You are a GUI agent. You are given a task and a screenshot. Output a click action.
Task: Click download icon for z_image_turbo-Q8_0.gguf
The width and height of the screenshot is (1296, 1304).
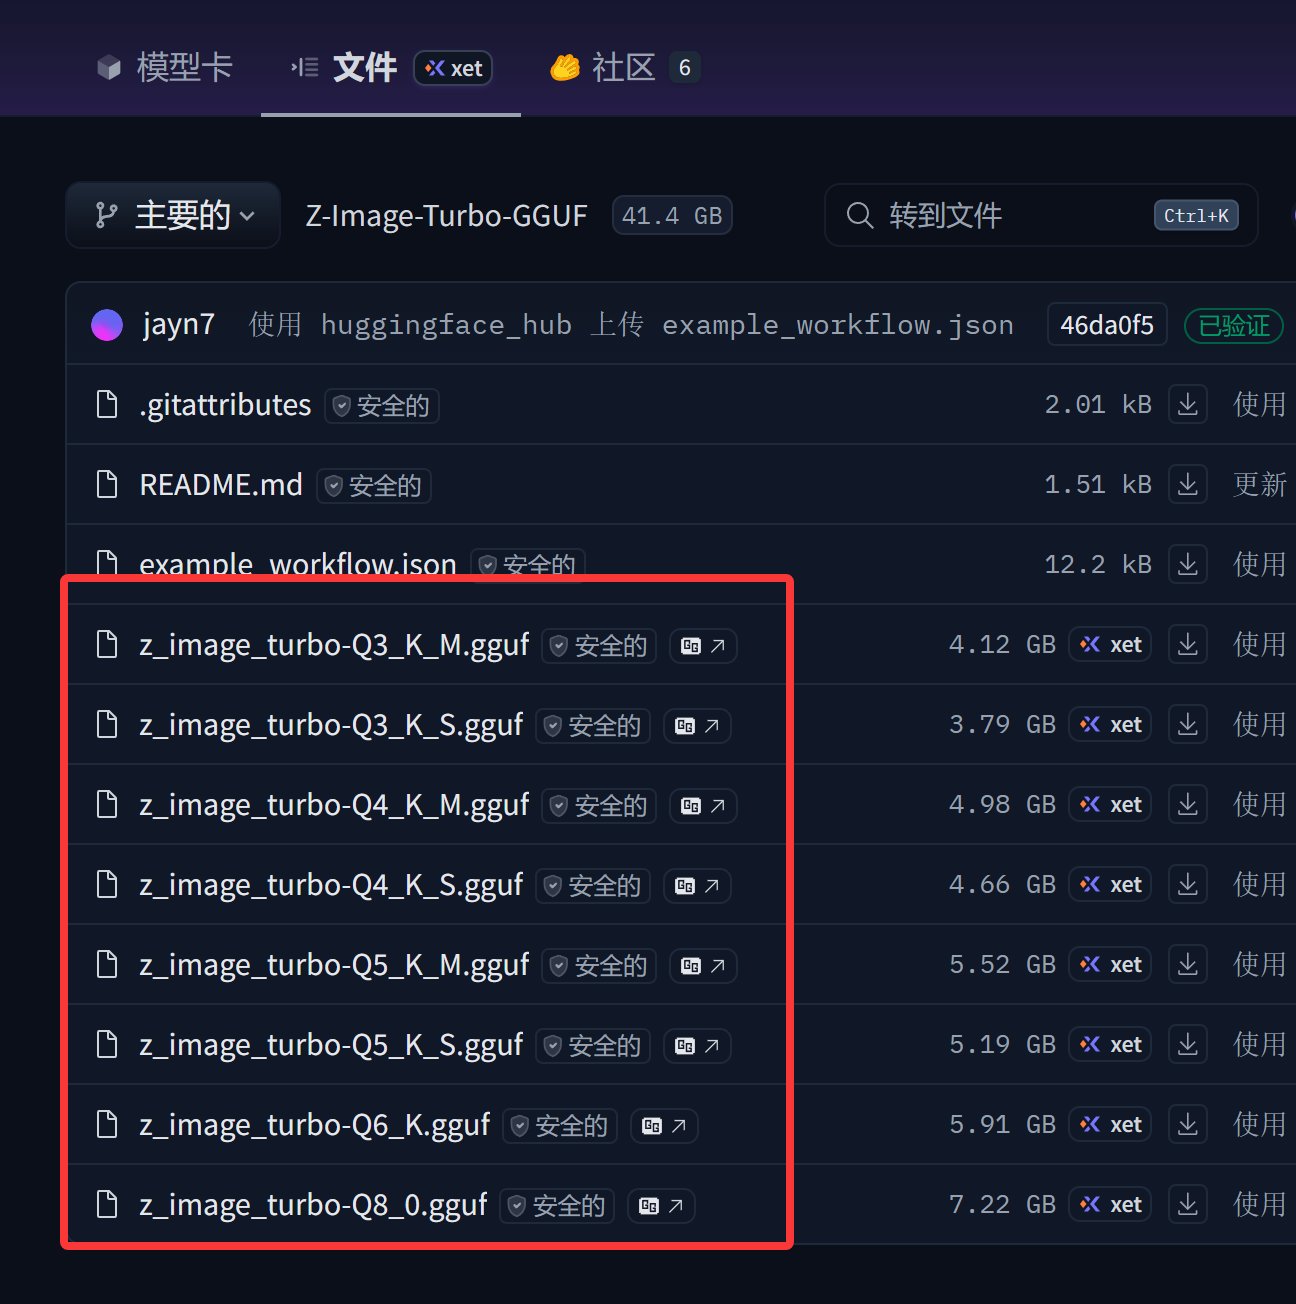coord(1187,1205)
